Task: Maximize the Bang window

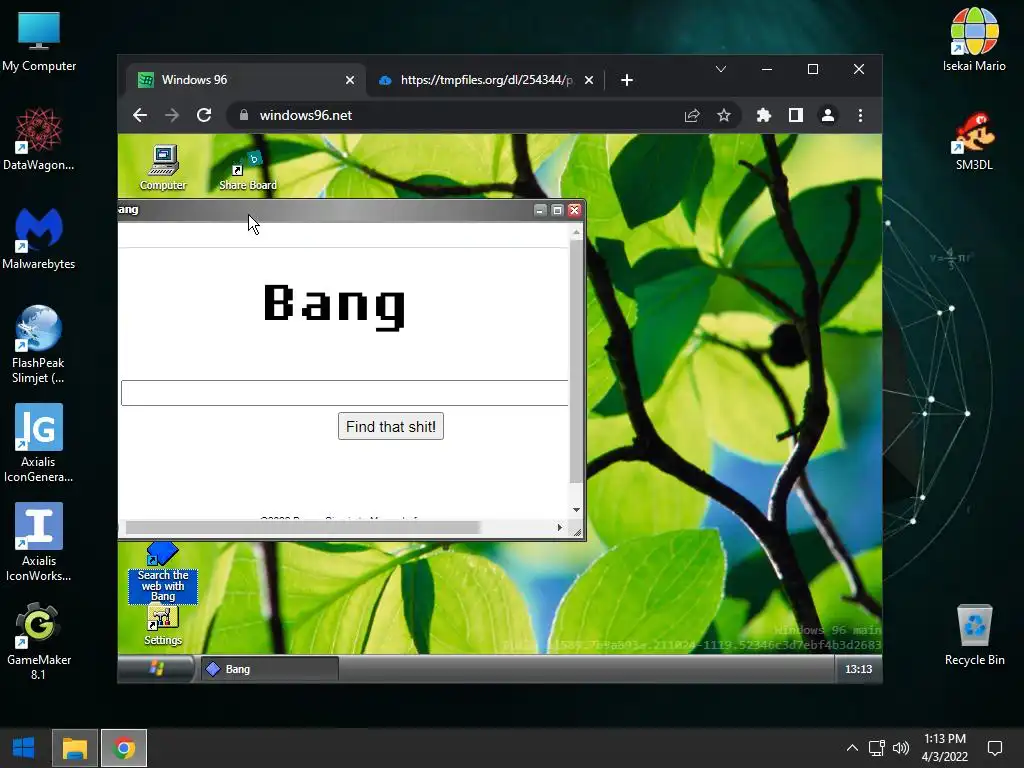Action: pyautogui.click(x=557, y=210)
